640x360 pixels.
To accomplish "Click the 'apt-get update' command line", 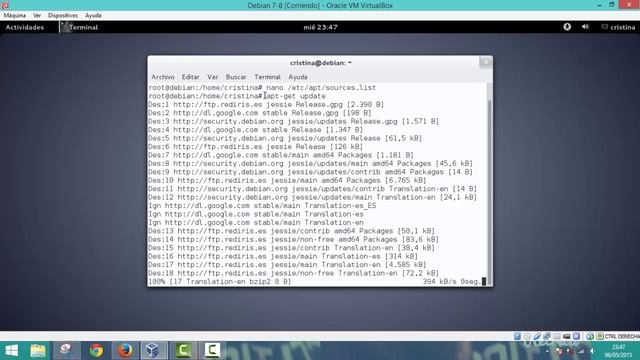I will point(237,96).
